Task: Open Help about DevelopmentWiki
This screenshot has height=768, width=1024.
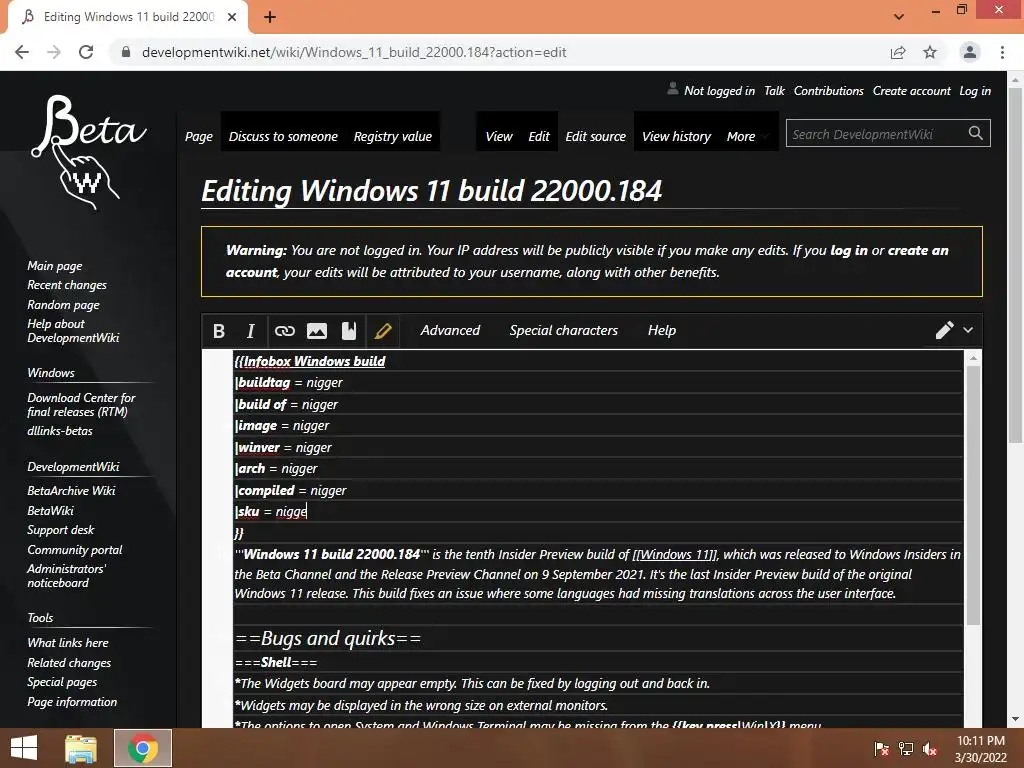Action: pyautogui.click(x=73, y=330)
